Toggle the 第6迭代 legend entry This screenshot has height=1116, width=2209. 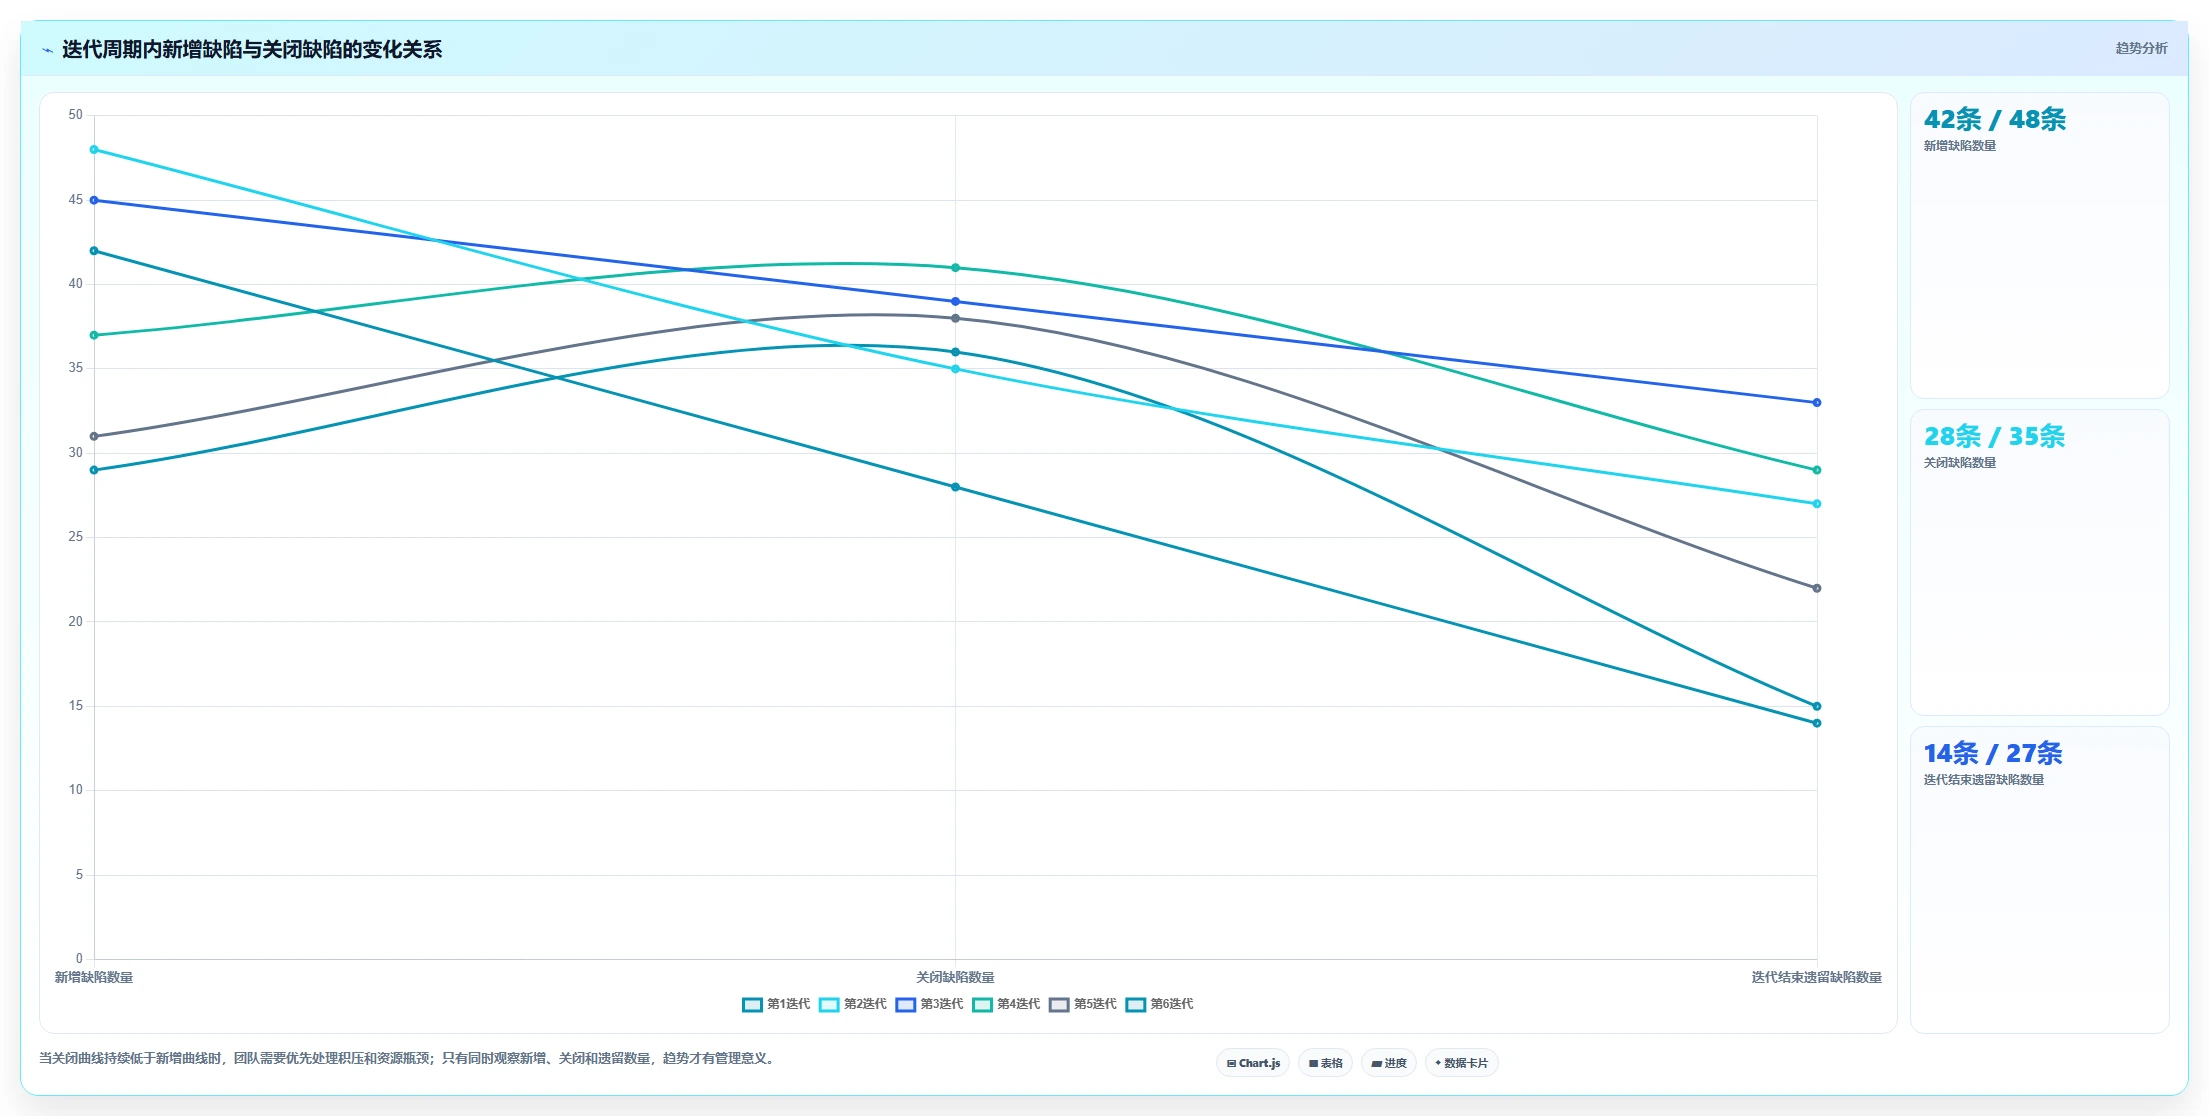coord(1160,1004)
